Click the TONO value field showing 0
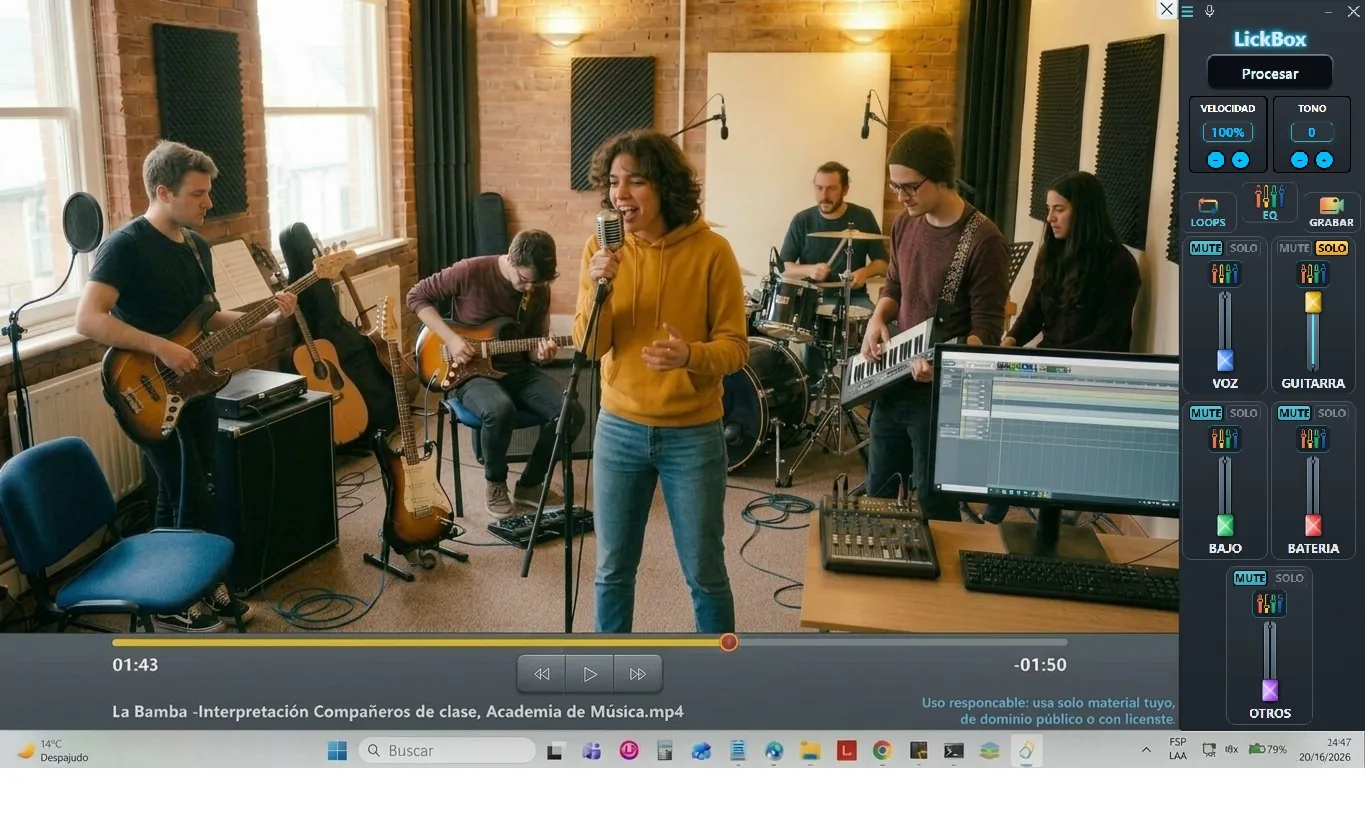1365x823 pixels. (x=1311, y=132)
